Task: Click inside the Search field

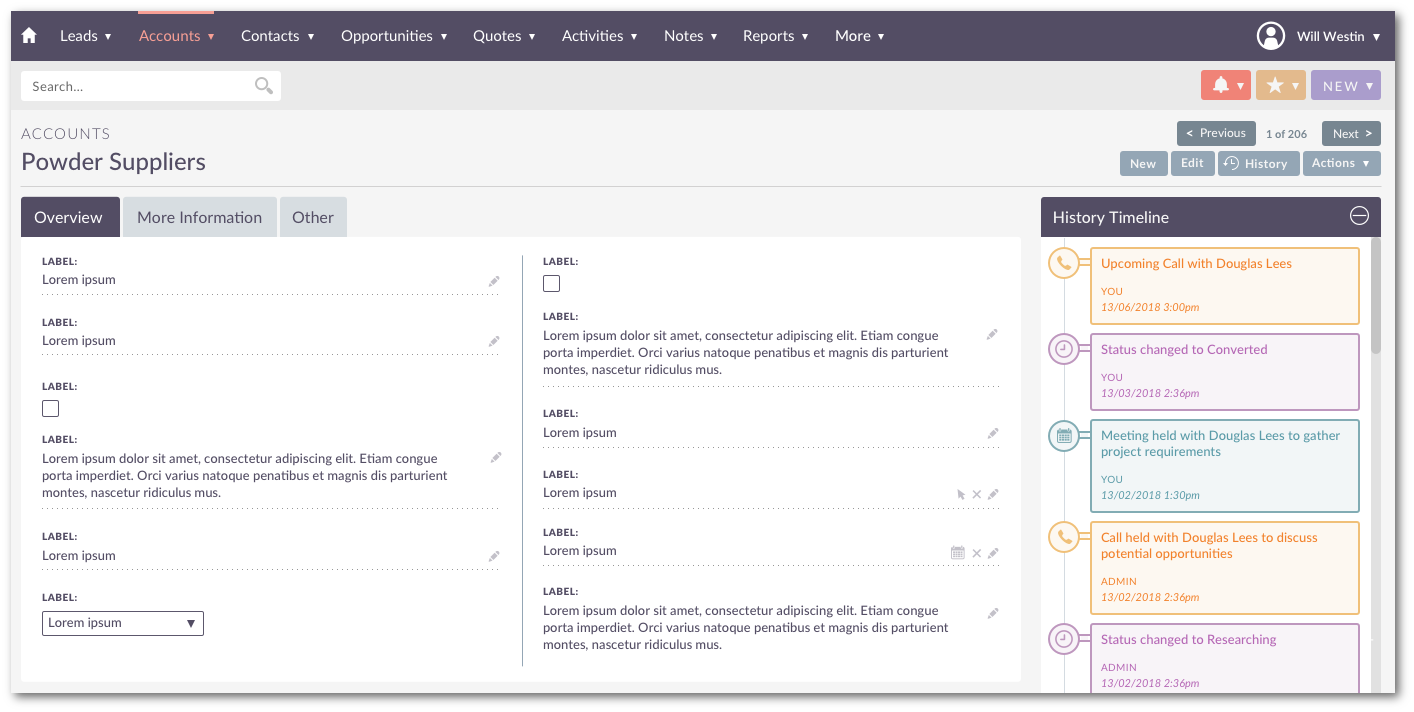Action: tap(130, 85)
